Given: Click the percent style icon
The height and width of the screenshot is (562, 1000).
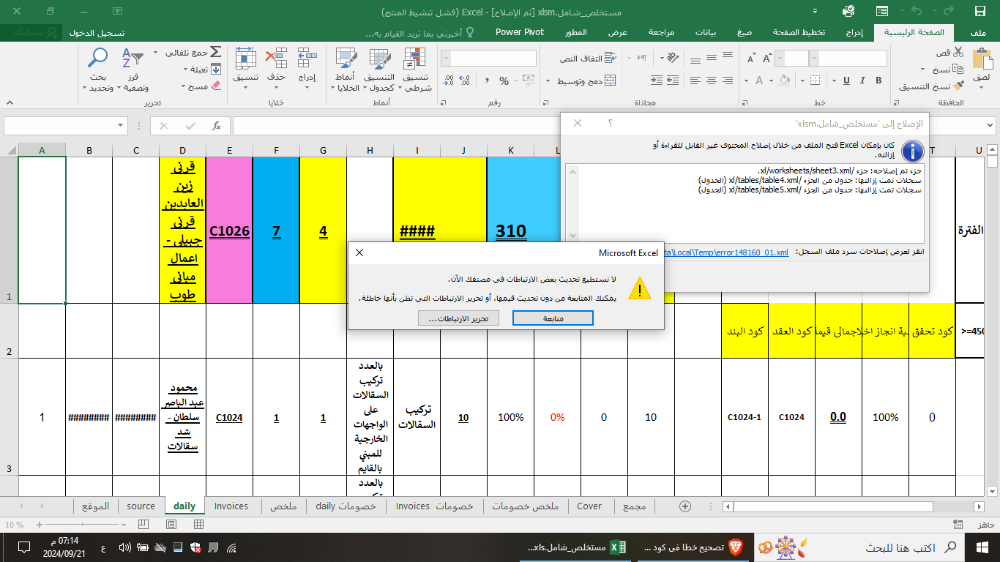Looking at the screenshot, I should [504, 80].
